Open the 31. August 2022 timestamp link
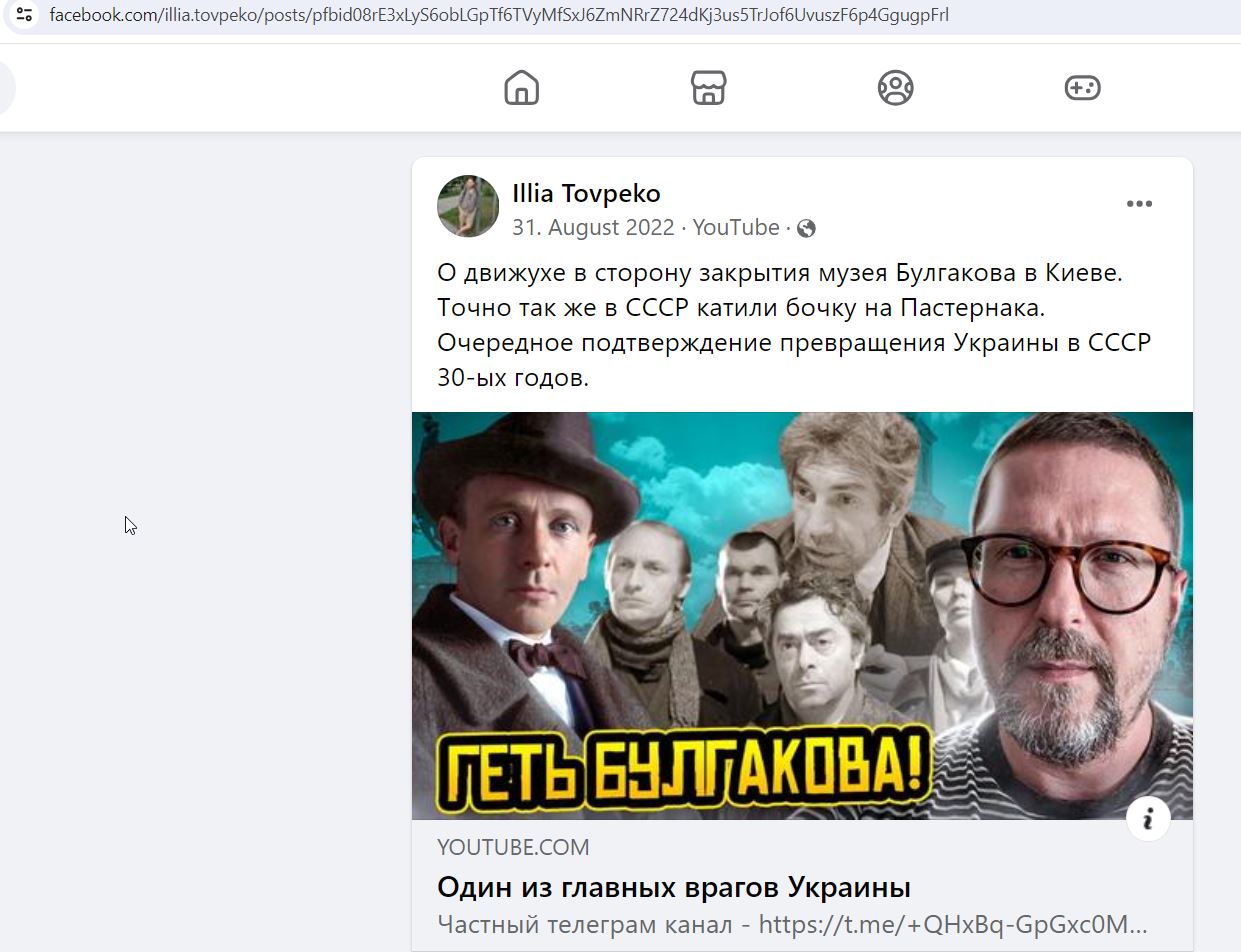This screenshot has width=1241, height=952. (593, 228)
